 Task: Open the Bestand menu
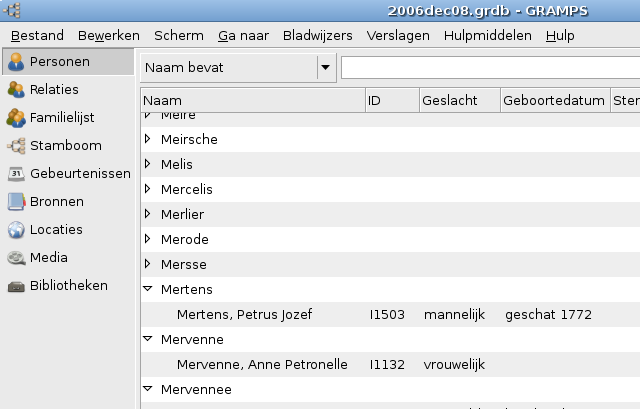tap(37, 35)
